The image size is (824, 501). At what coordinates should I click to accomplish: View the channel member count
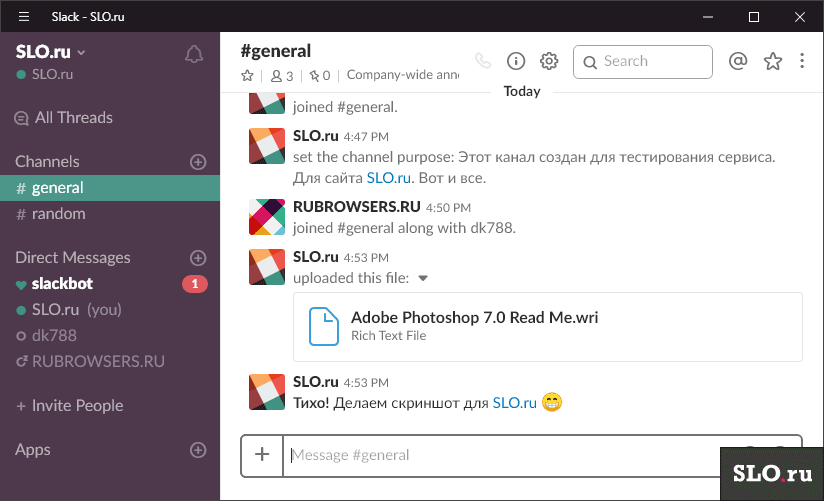click(x=282, y=75)
